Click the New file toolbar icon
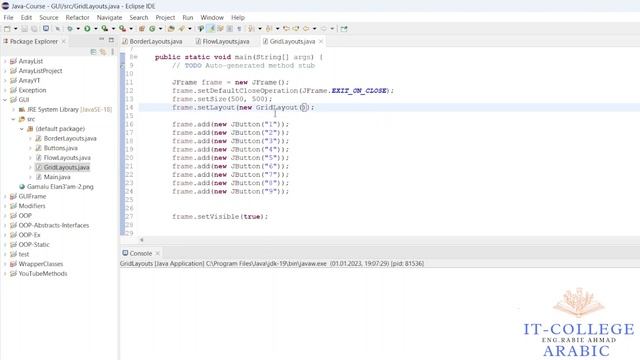The height and width of the screenshot is (360, 640). click(x=7, y=29)
